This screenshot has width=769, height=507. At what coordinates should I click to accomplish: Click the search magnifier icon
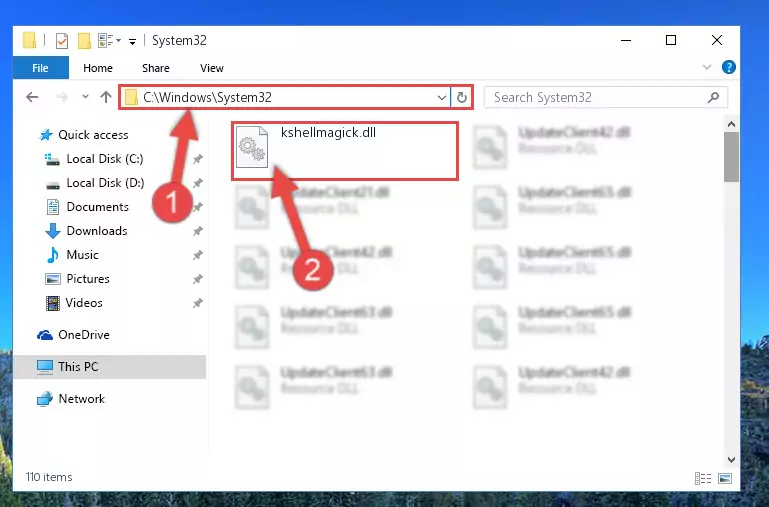[x=714, y=98]
